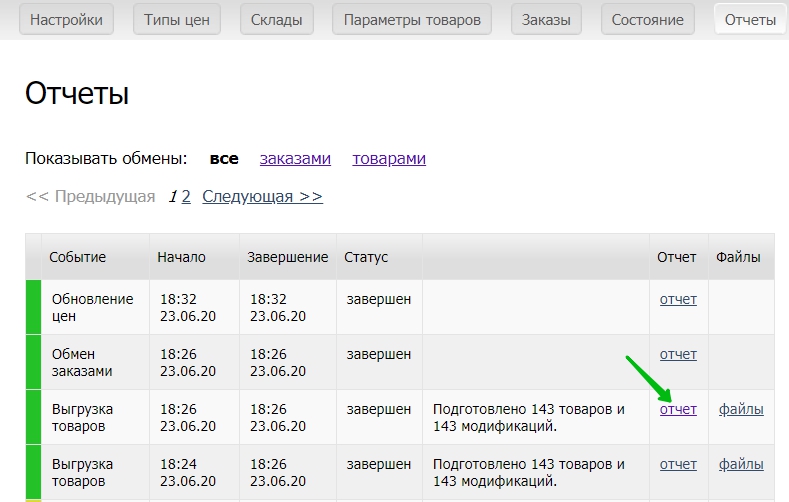Click green status marker of Обновление цен
The height and width of the screenshot is (502, 789).
tap(33, 307)
